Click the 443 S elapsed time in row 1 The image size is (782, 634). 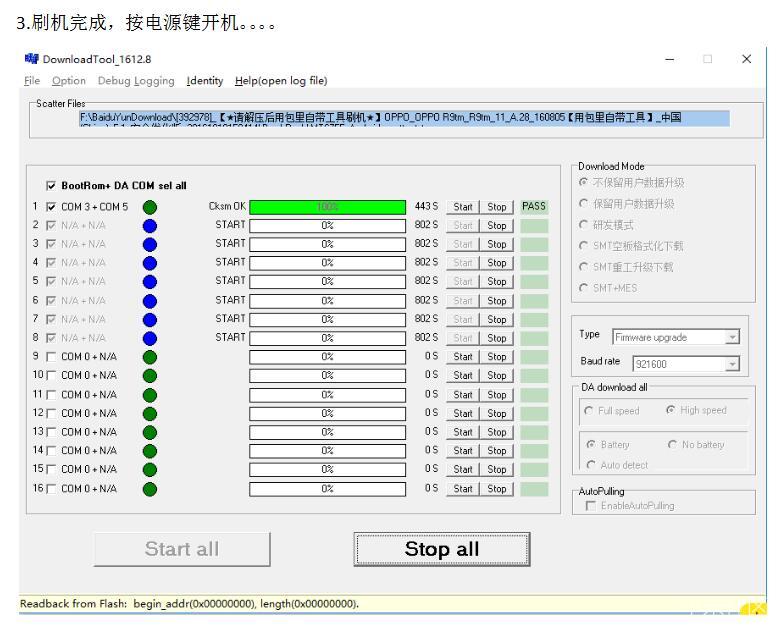[426, 207]
